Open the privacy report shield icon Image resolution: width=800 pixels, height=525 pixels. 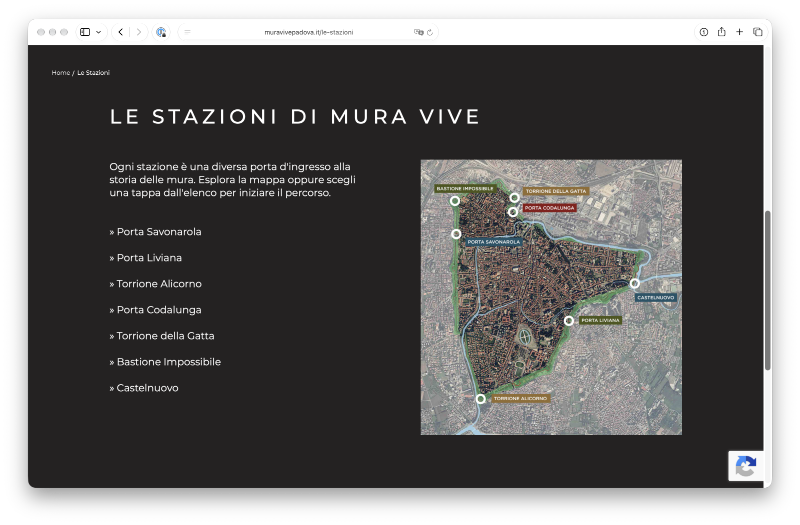coord(161,32)
